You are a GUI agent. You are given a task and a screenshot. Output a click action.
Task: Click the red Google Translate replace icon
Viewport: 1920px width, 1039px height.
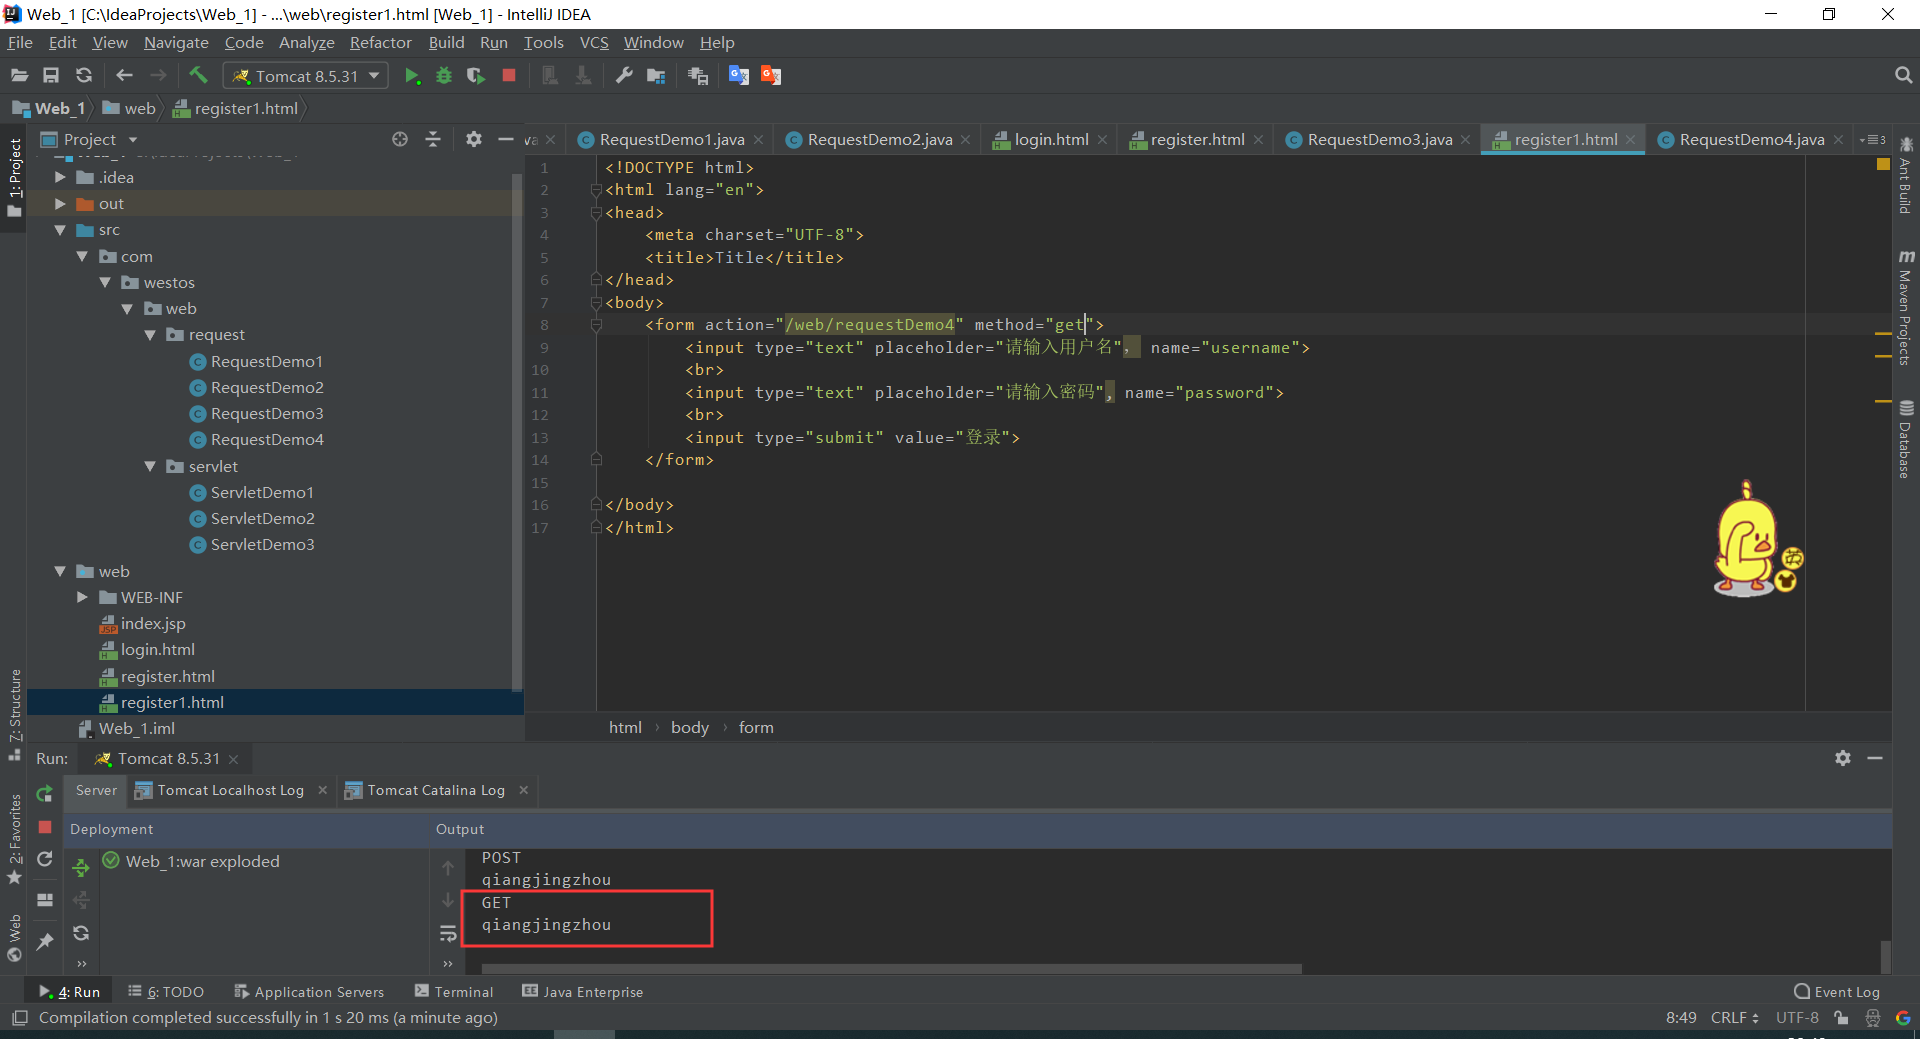click(x=771, y=76)
